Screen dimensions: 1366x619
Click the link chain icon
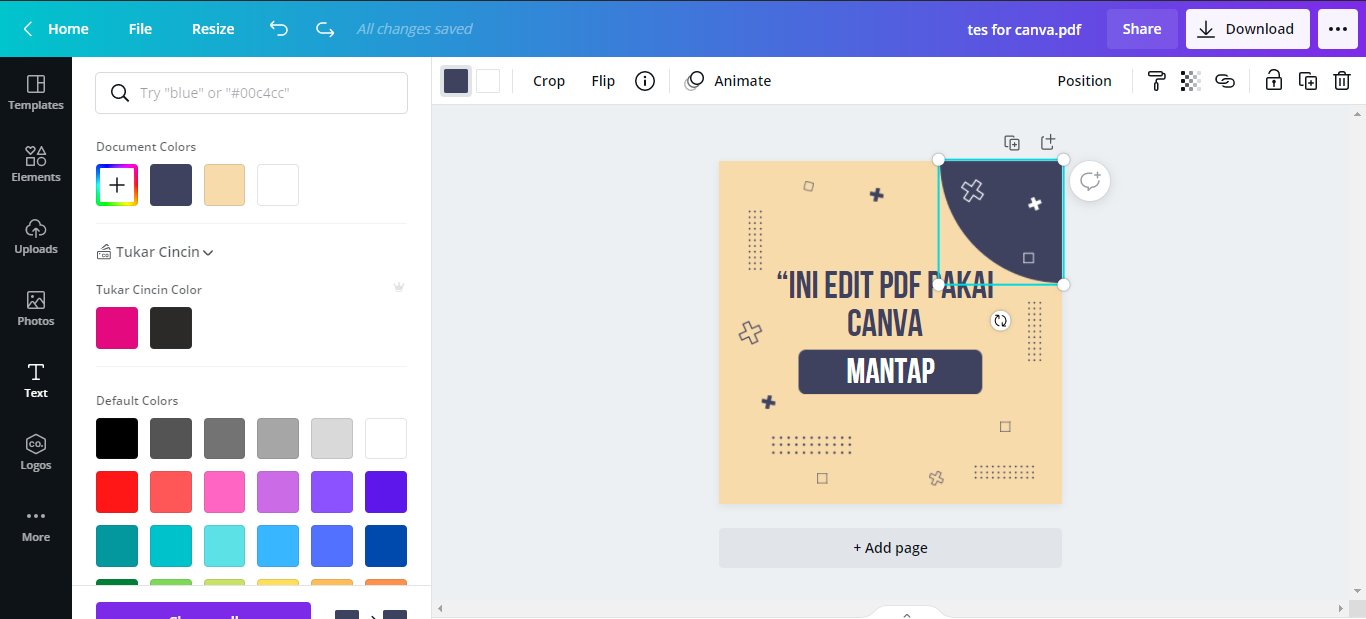coord(1225,81)
